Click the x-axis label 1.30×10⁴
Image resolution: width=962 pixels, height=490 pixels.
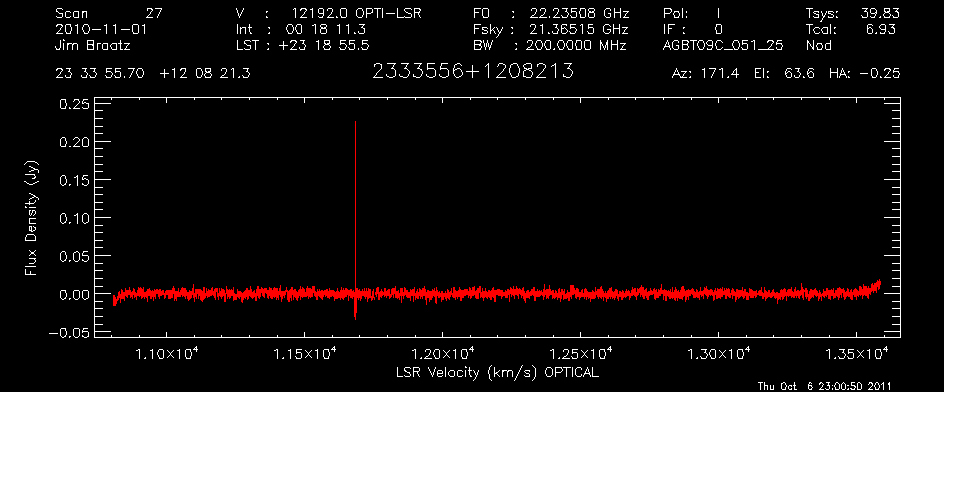tap(719, 353)
